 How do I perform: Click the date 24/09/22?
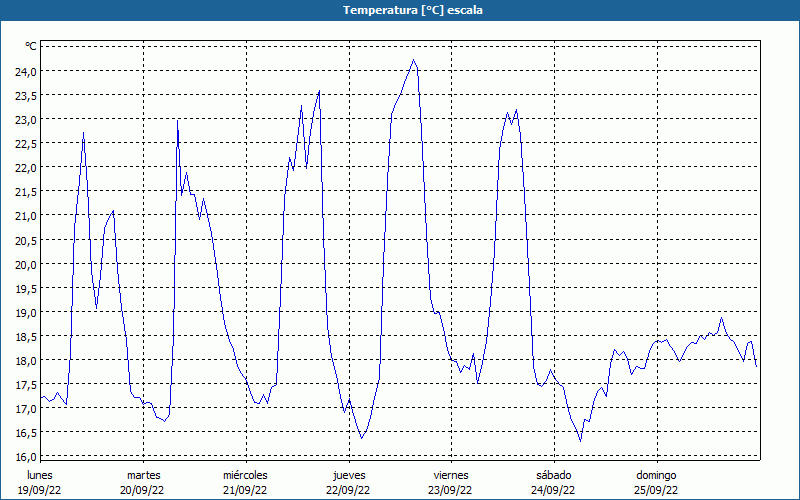[x=554, y=490]
